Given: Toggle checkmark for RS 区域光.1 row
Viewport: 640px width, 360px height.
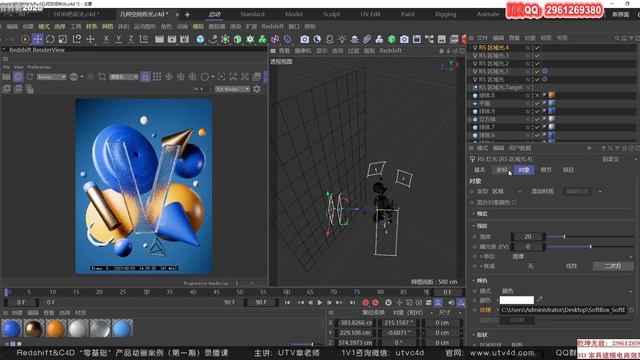Looking at the screenshot, I should 537,71.
